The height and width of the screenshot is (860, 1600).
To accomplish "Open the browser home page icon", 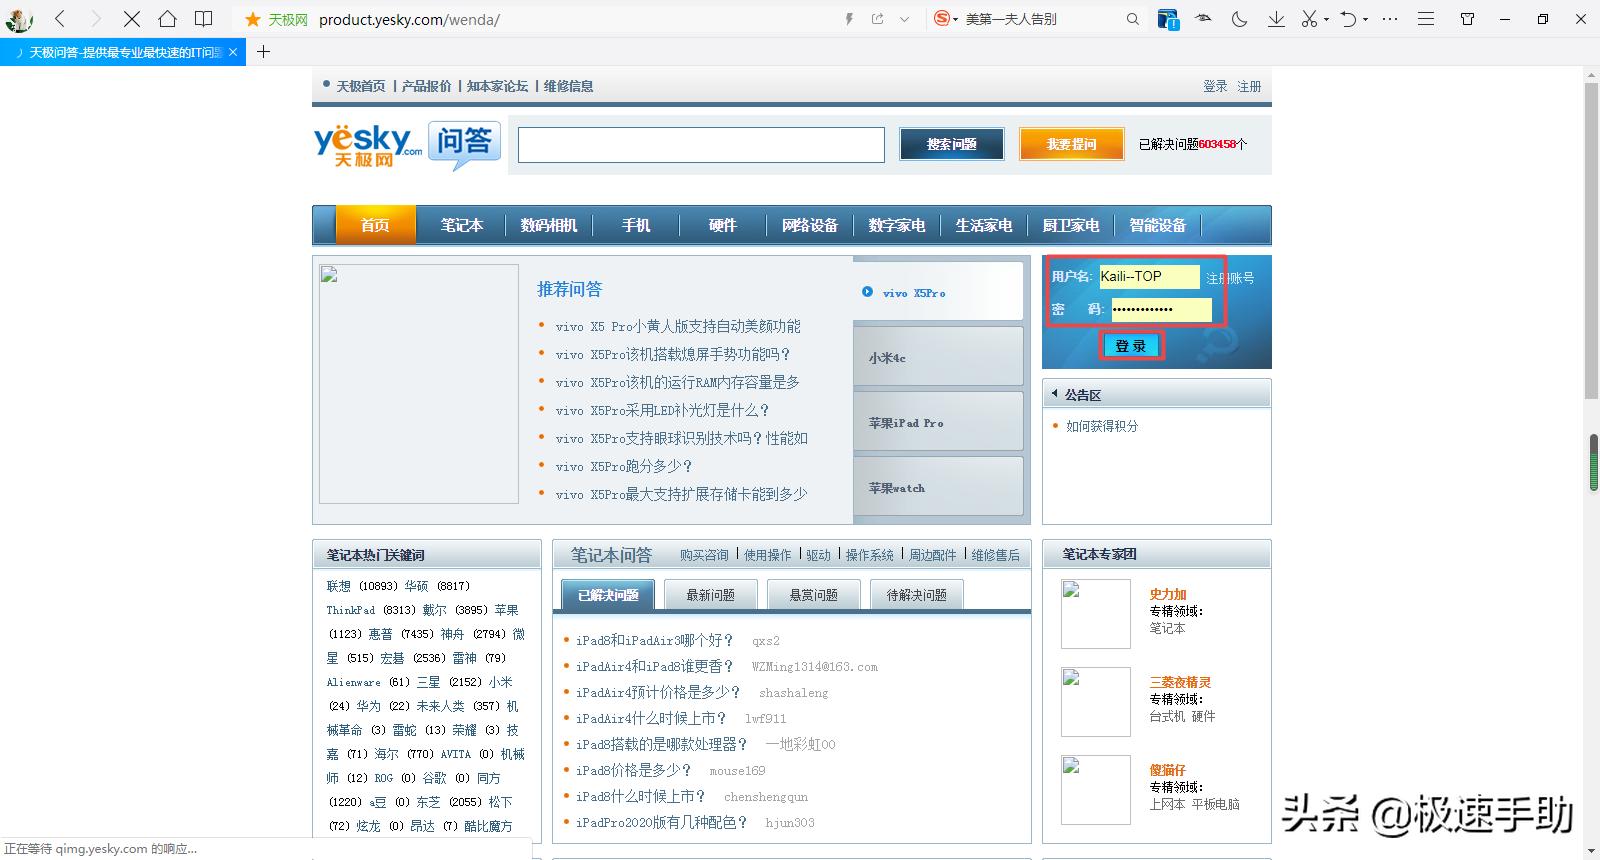I will click(x=168, y=19).
